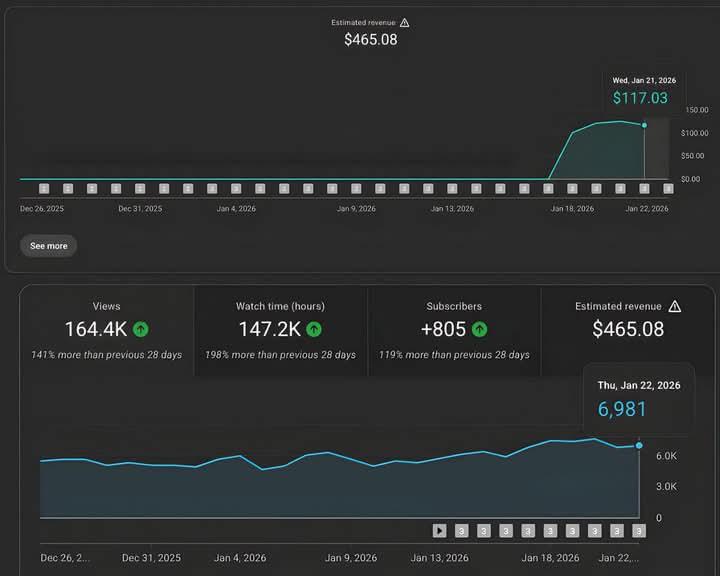Click the leftmost video marker below revenue chart
720x576 pixels.
[44, 188]
